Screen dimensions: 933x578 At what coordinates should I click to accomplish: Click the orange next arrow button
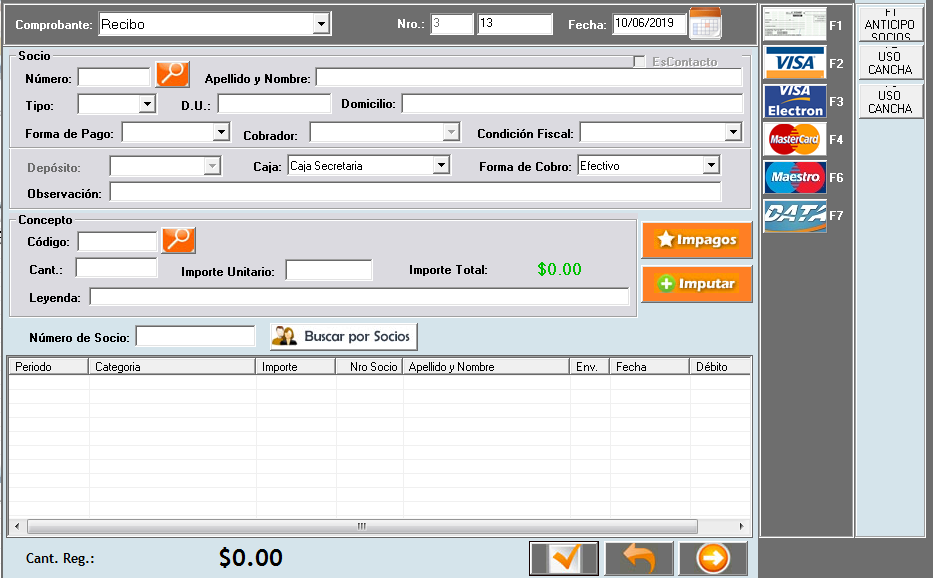tap(713, 559)
